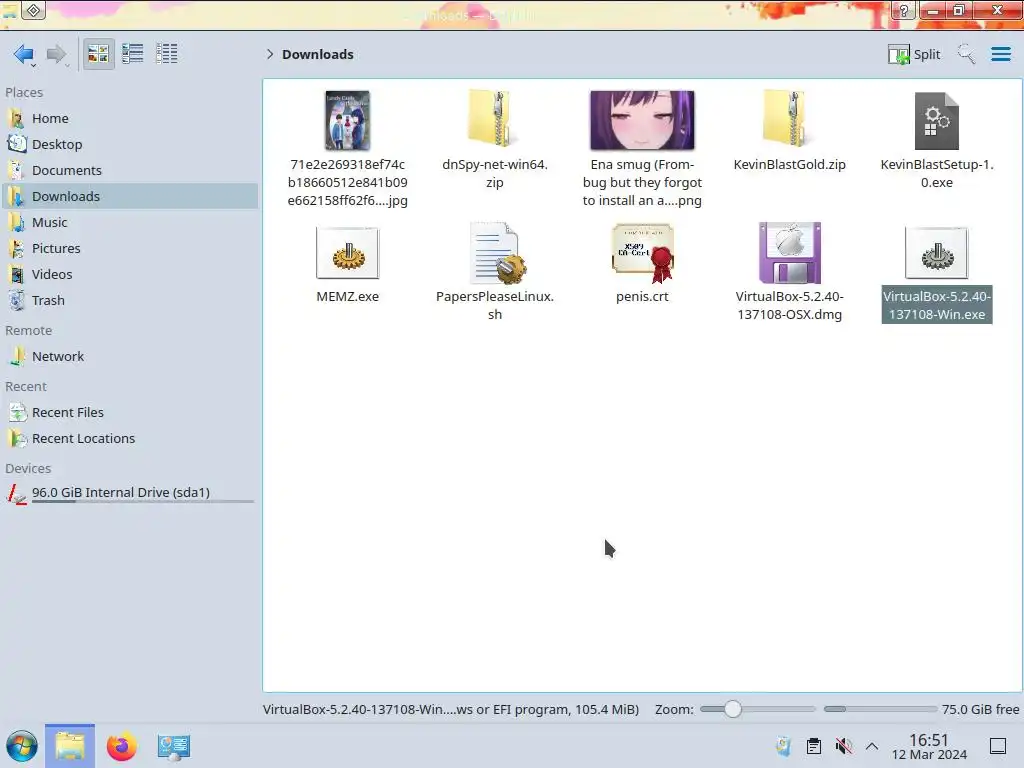Select dnSpy-net-win64.zip archive icon
The image size is (1024, 768).
(494, 119)
